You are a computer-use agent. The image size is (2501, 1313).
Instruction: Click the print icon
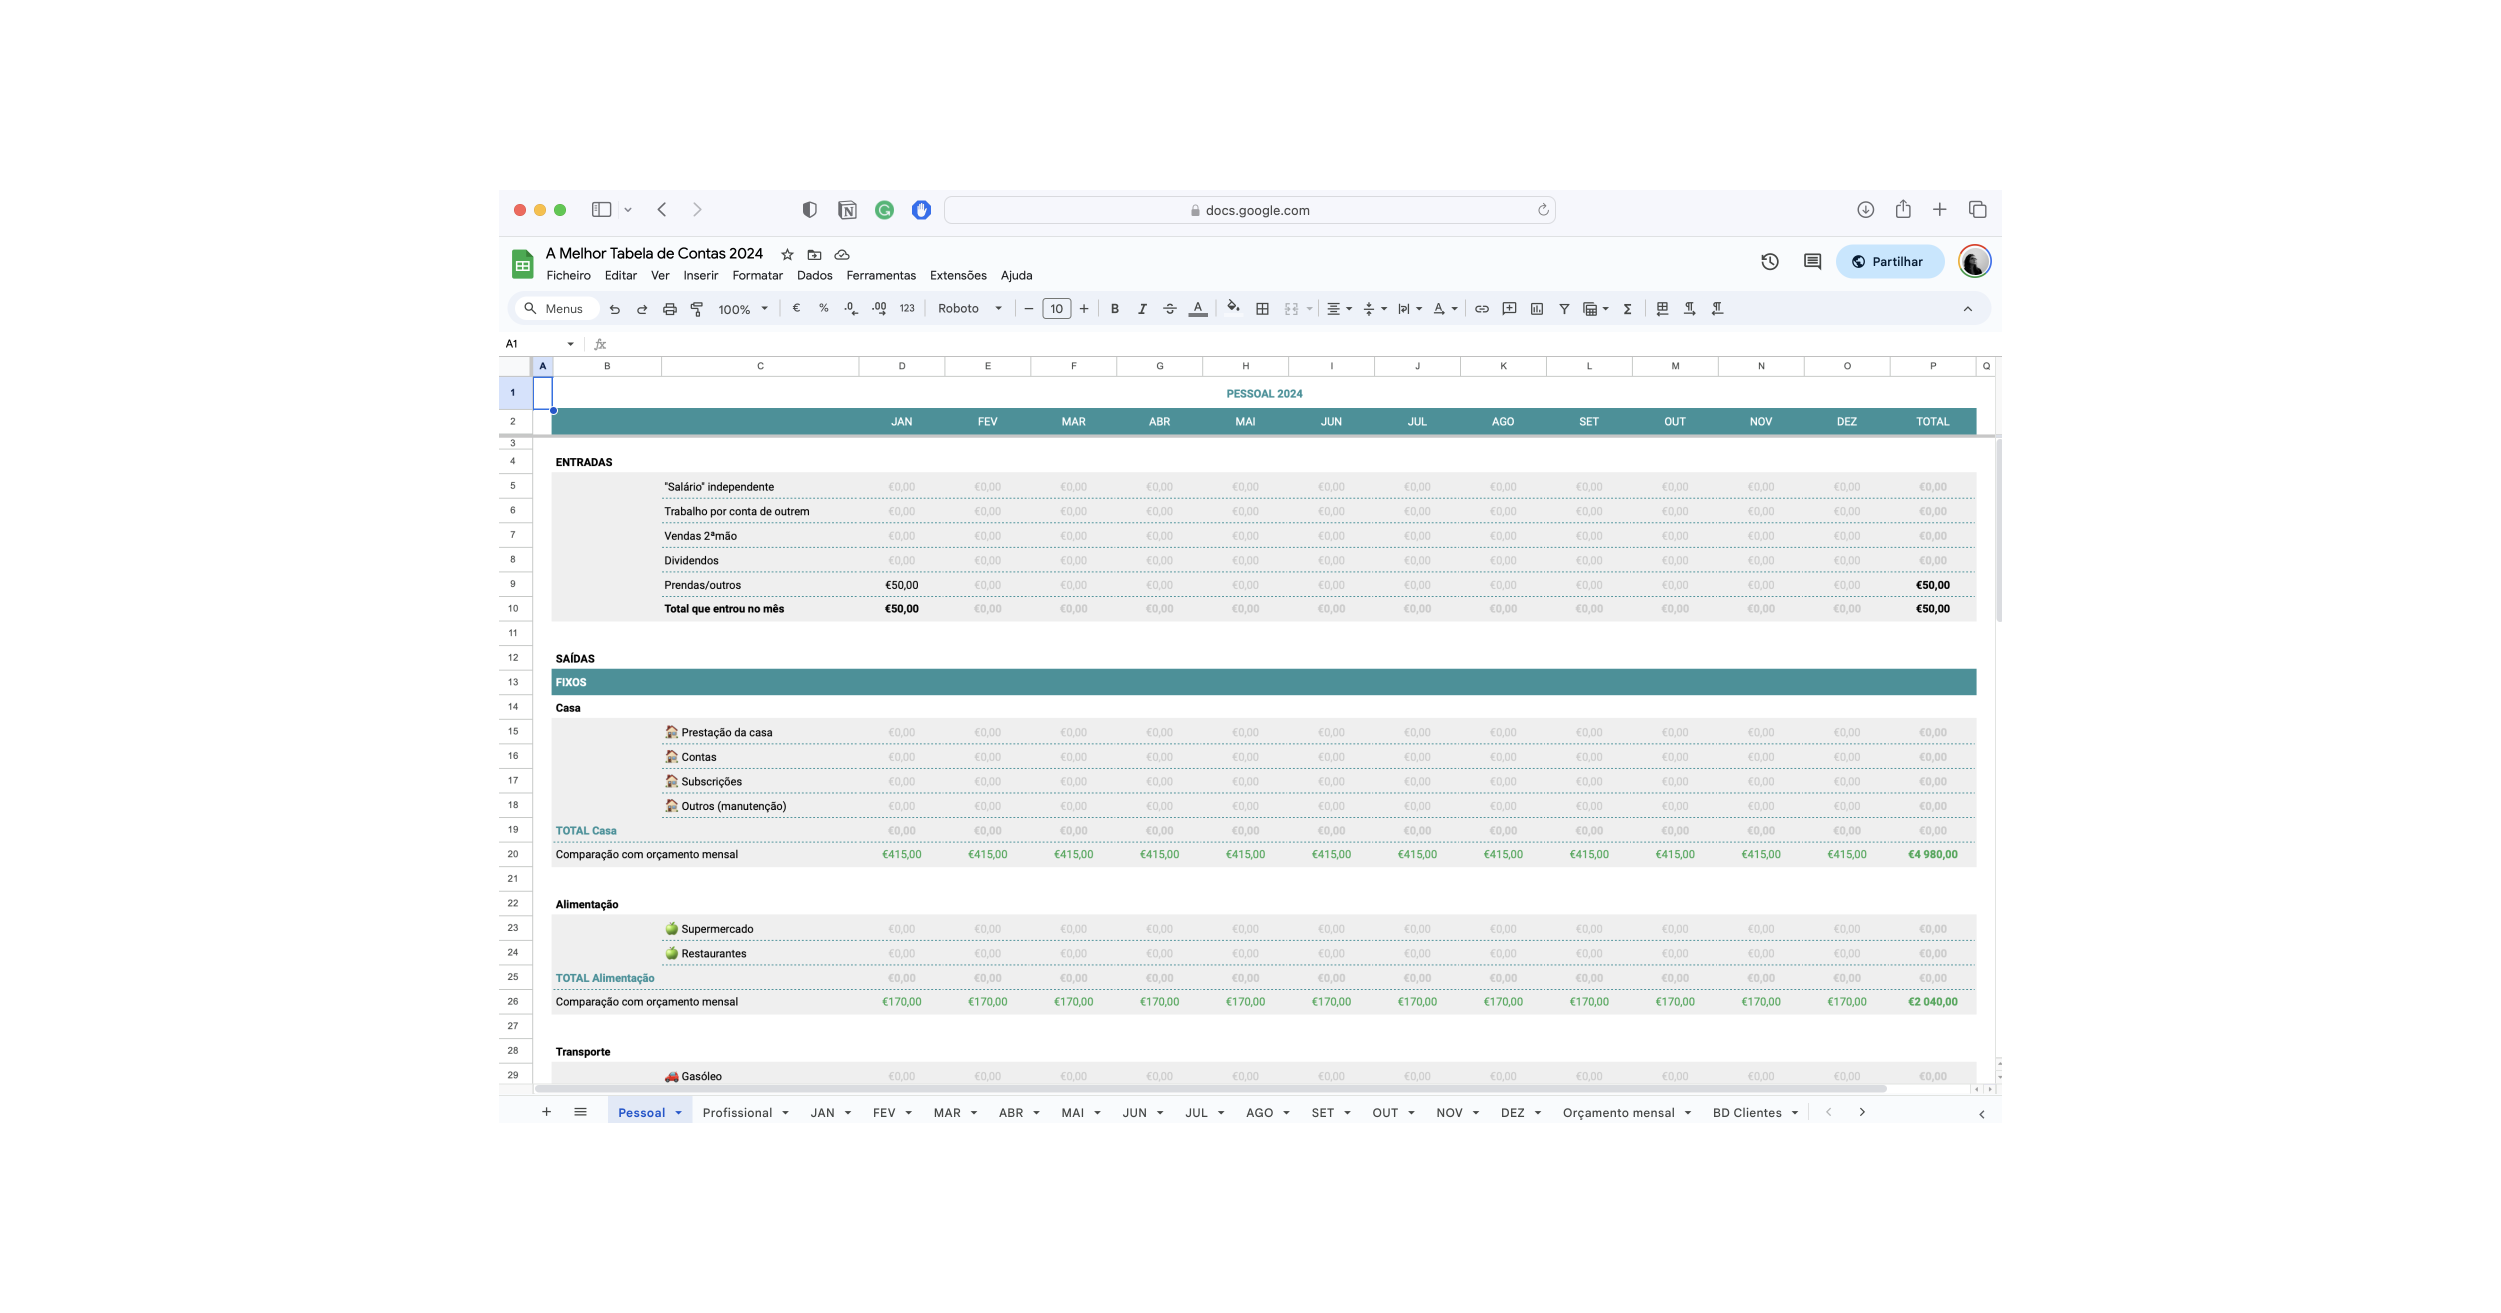coord(670,309)
